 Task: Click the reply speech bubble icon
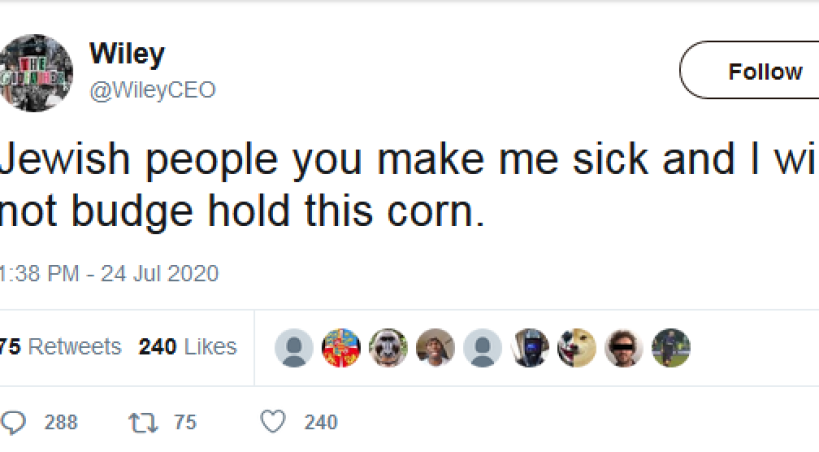tap(14, 422)
